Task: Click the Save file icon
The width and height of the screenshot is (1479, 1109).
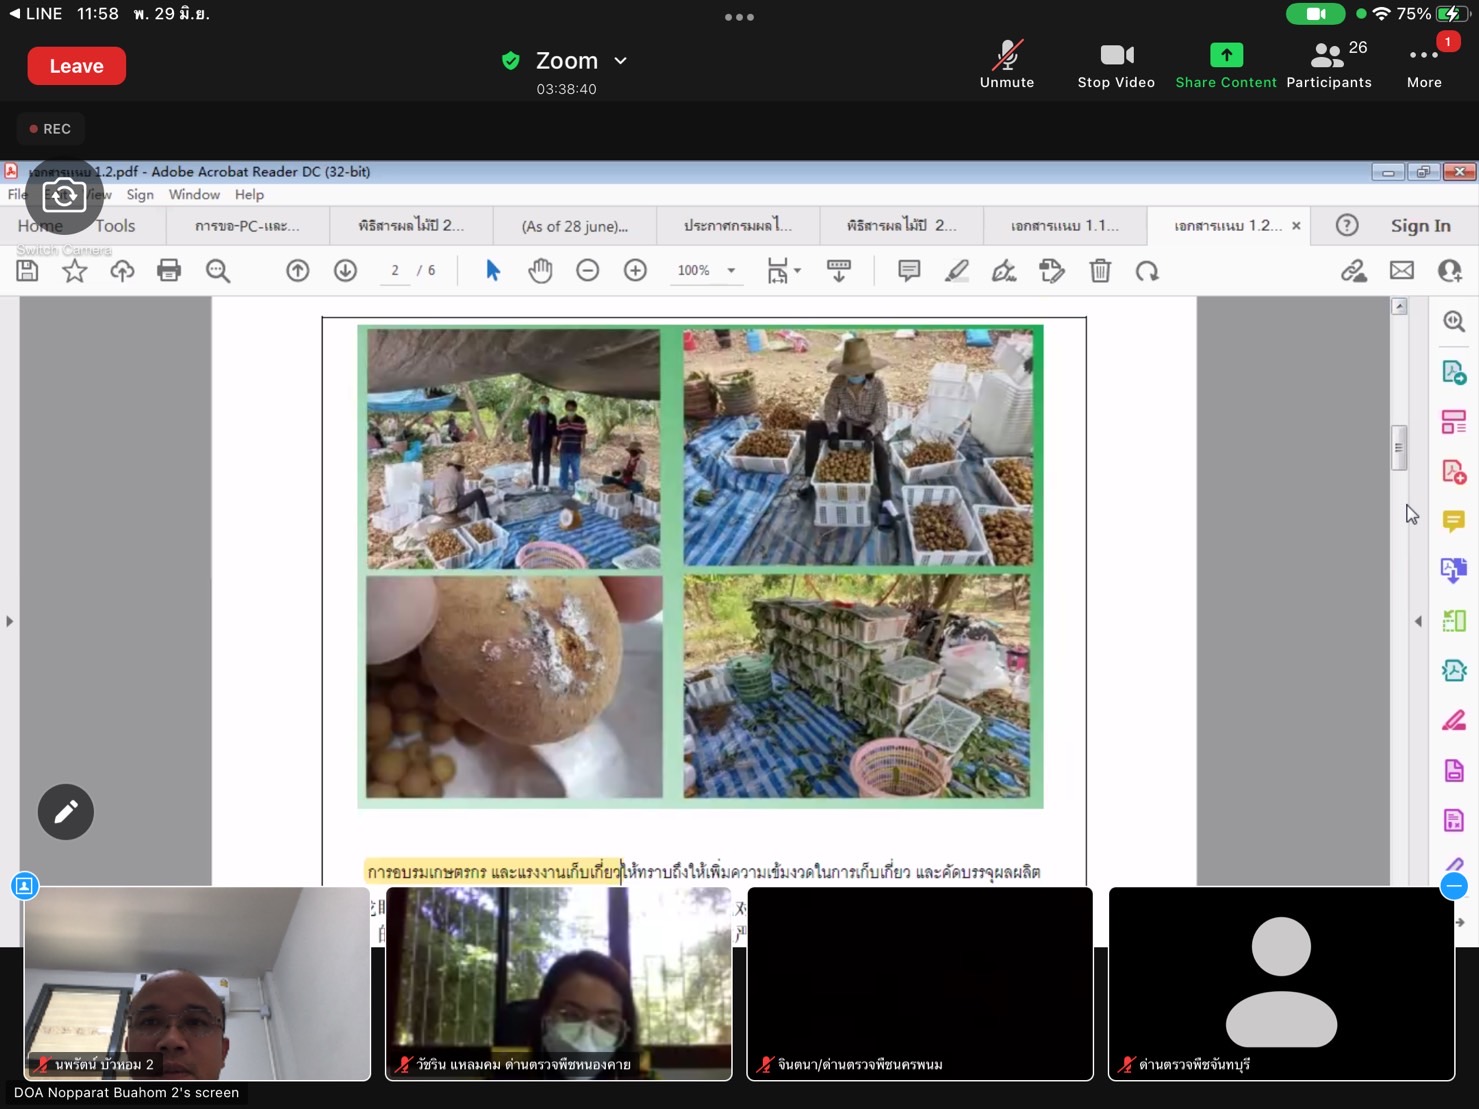Action: pos(27,271)
